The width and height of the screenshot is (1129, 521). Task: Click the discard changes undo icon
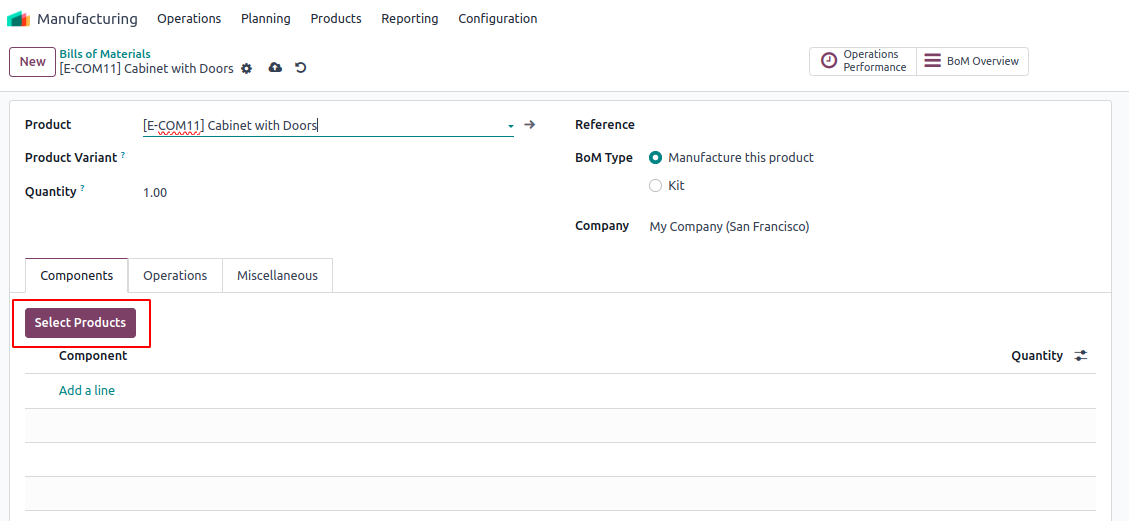(x=300, y=68)
